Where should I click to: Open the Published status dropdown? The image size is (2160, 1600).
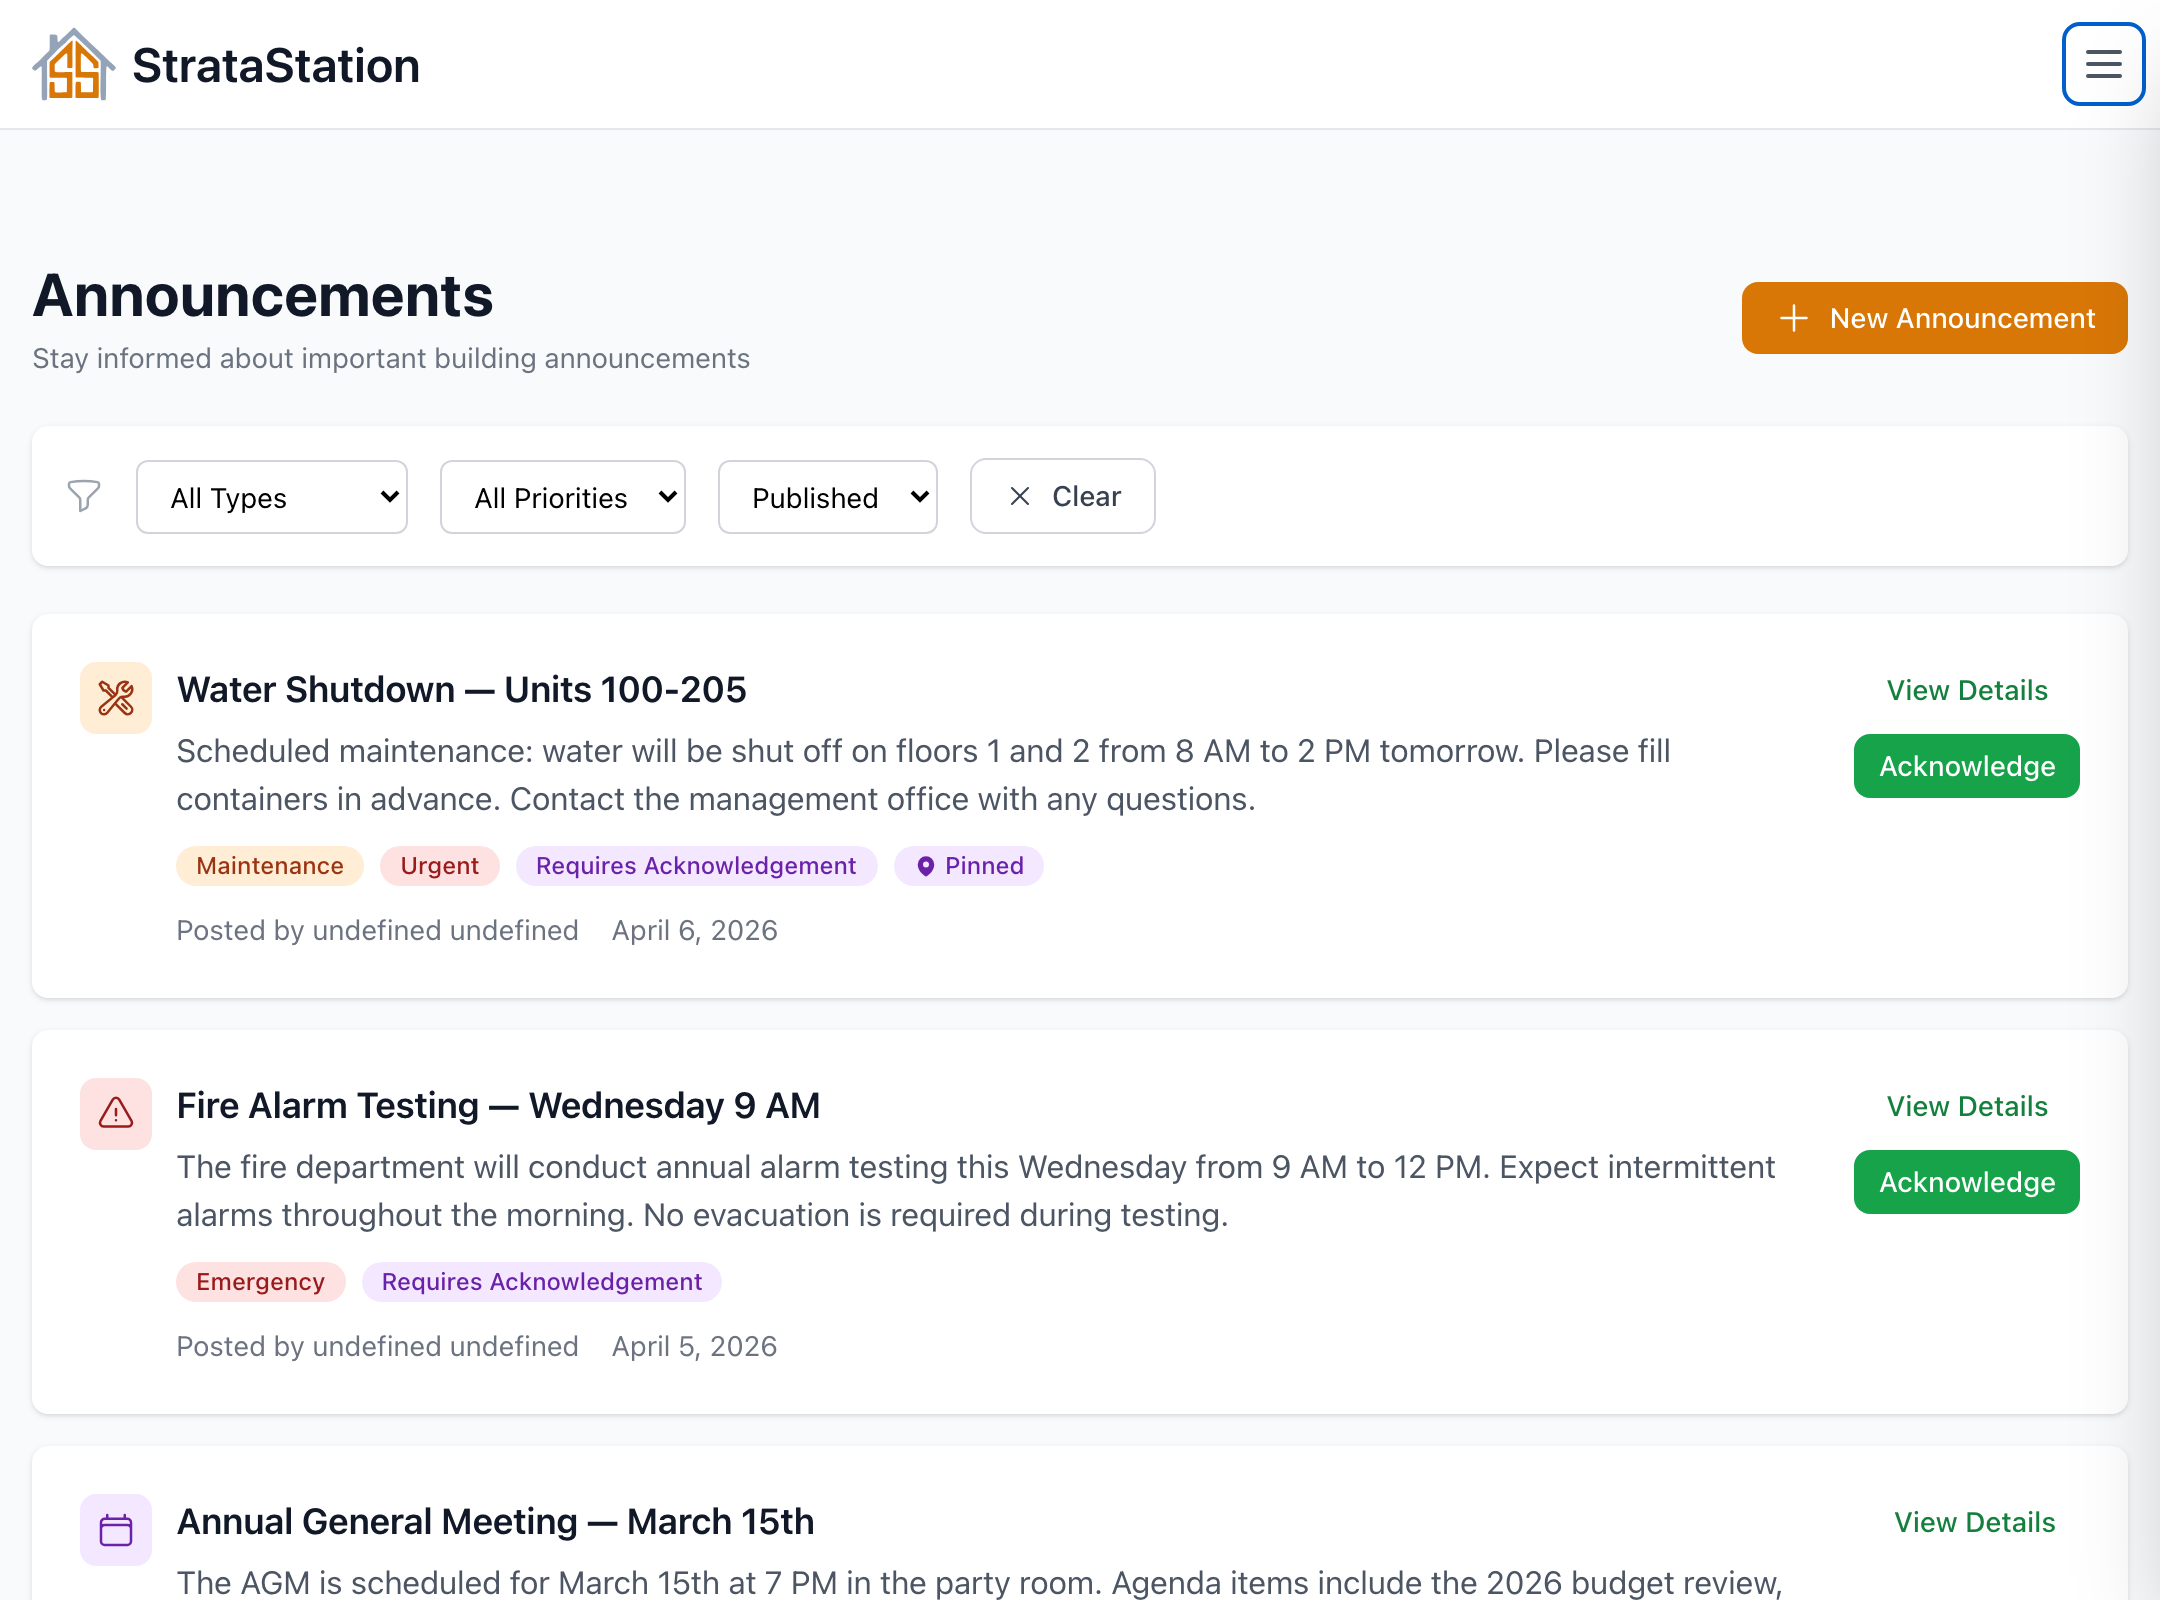click(x=828, y=497)
